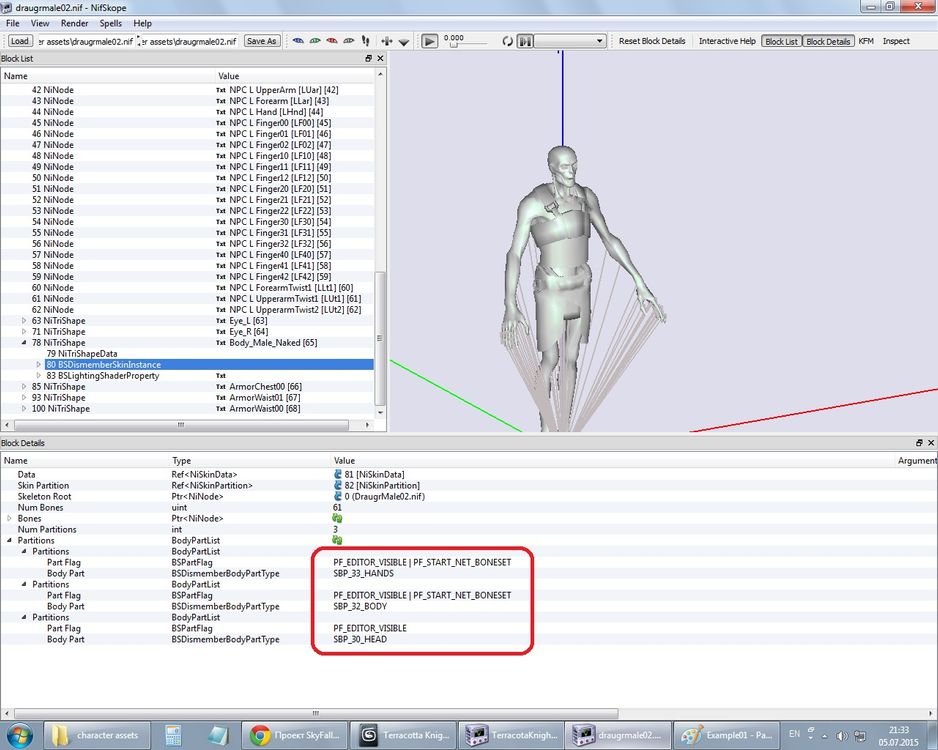Click the red eye view icon in toolbar

(331, 41)
